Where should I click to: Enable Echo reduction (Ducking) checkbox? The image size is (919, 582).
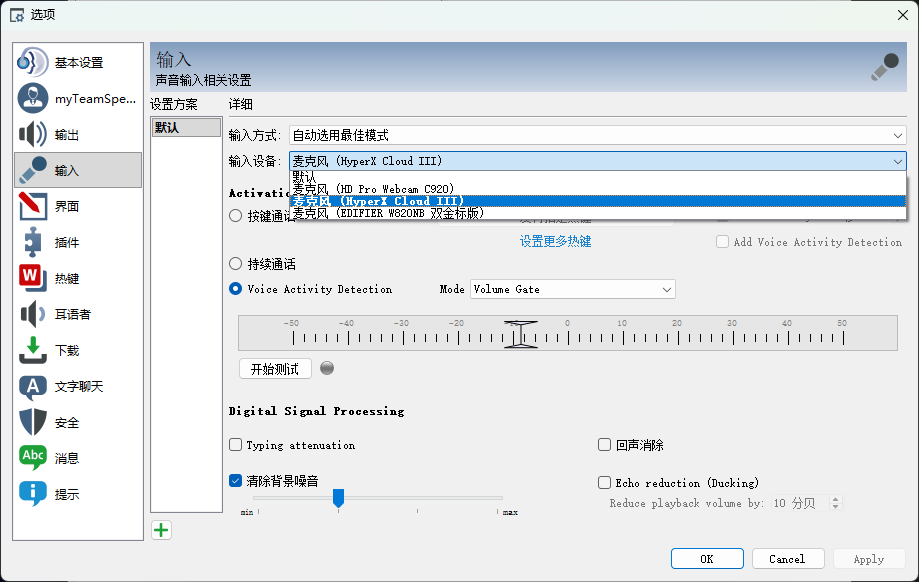point(604,482)
